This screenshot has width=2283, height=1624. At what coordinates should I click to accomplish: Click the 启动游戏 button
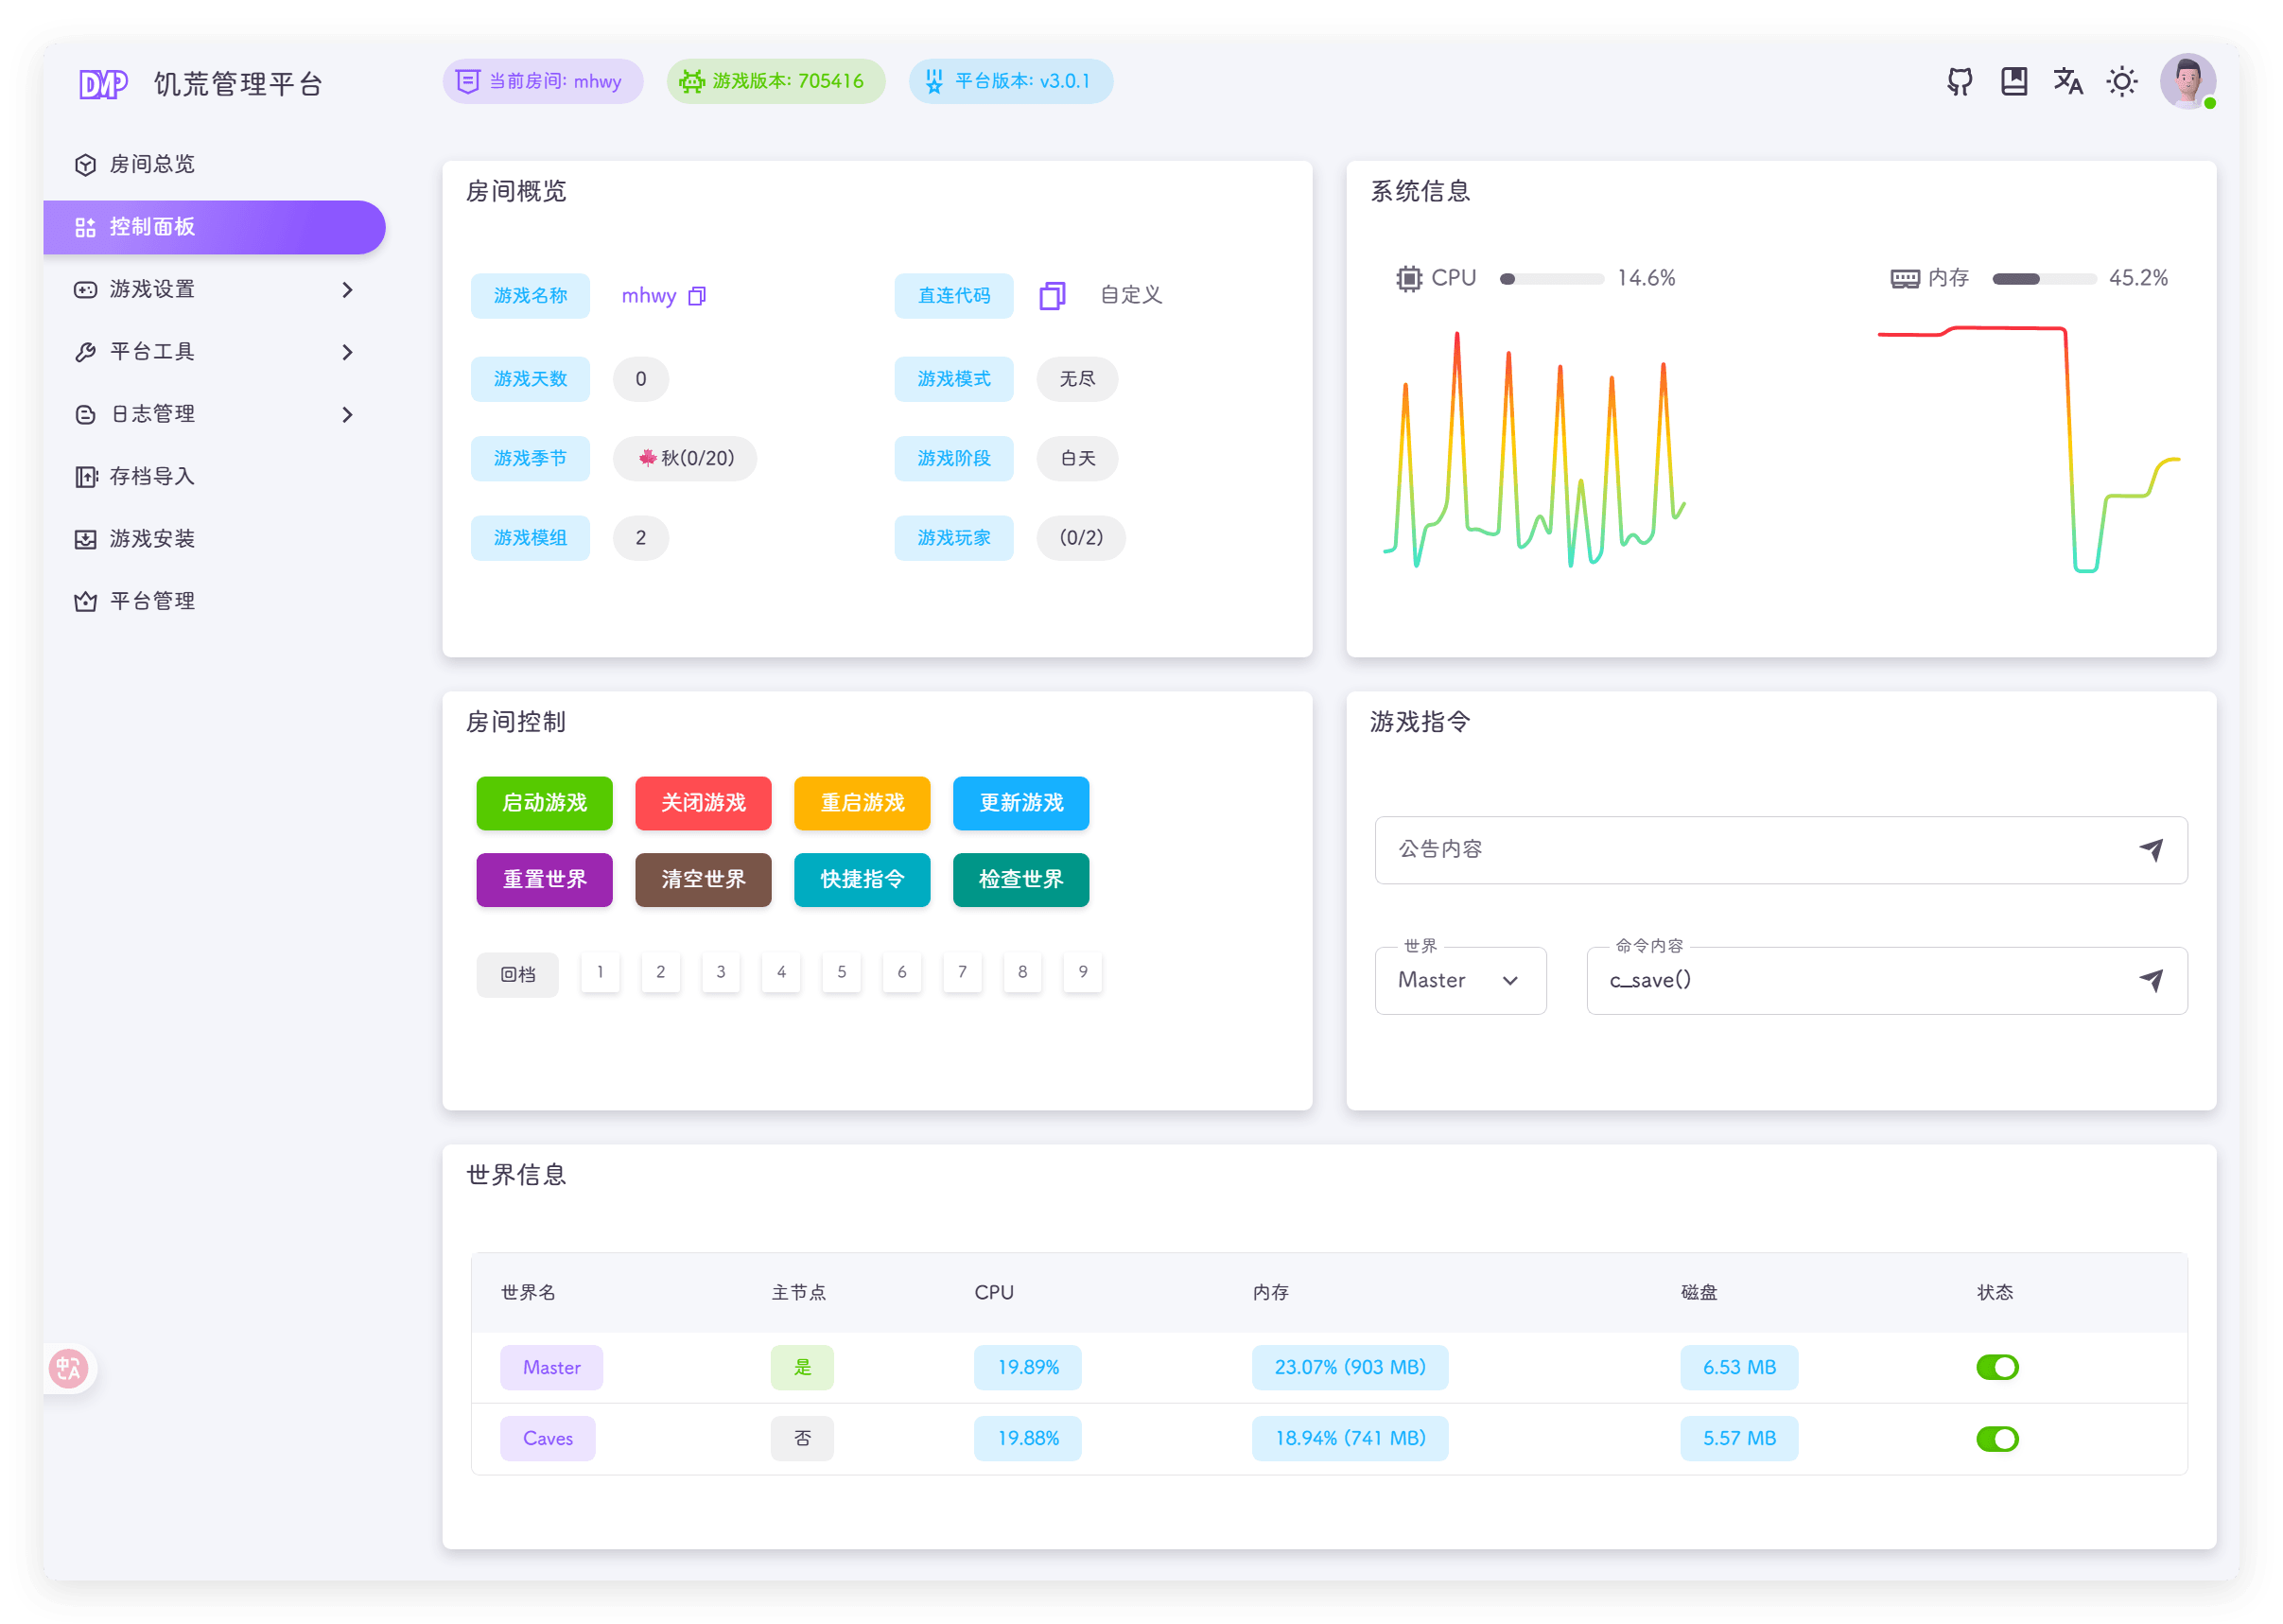544,803
